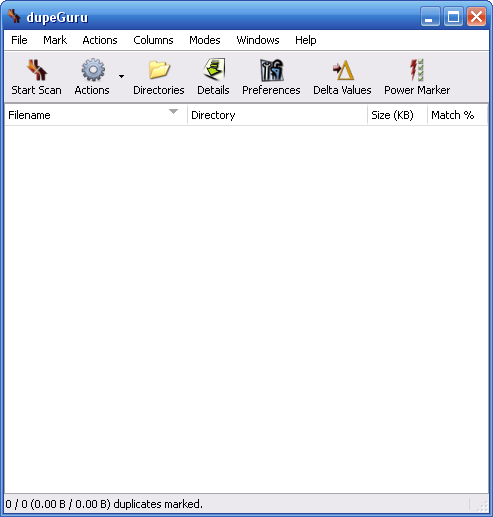Click the Actions gear icon

(x=93, y=70)
